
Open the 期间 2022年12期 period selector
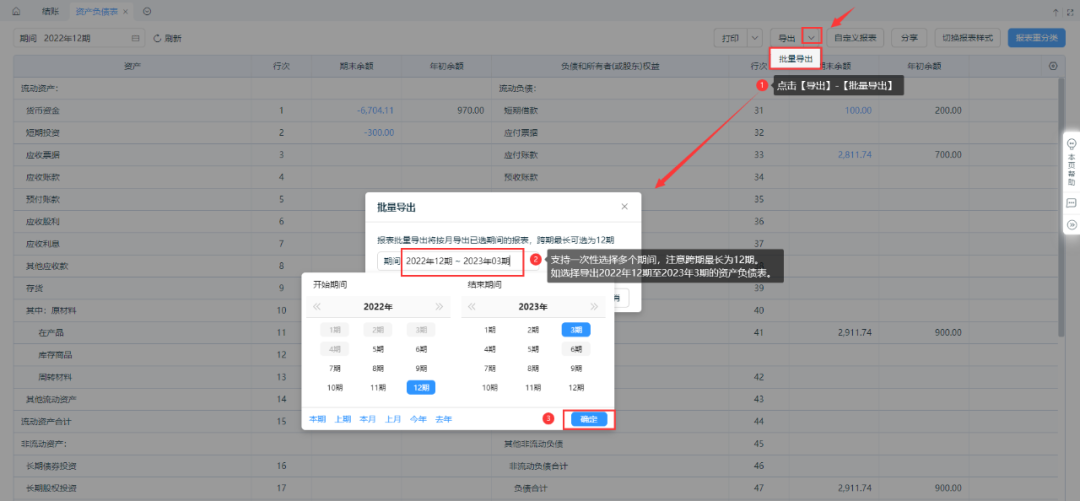click(79, 39)
